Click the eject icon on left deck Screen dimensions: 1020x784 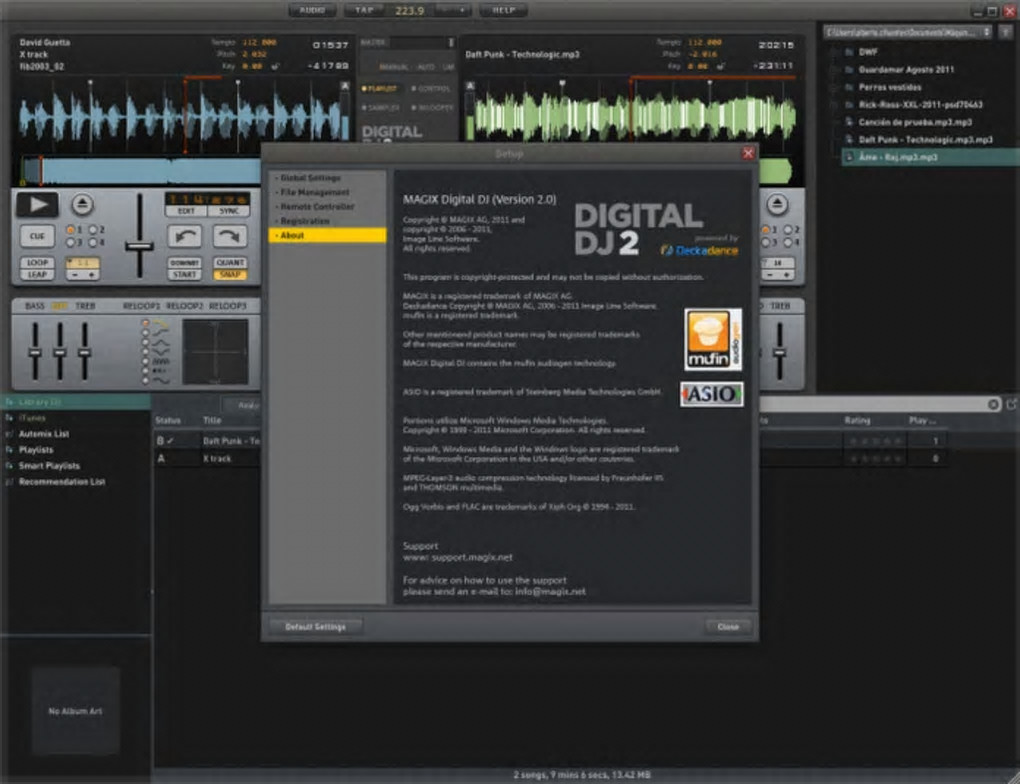[82, 204]
